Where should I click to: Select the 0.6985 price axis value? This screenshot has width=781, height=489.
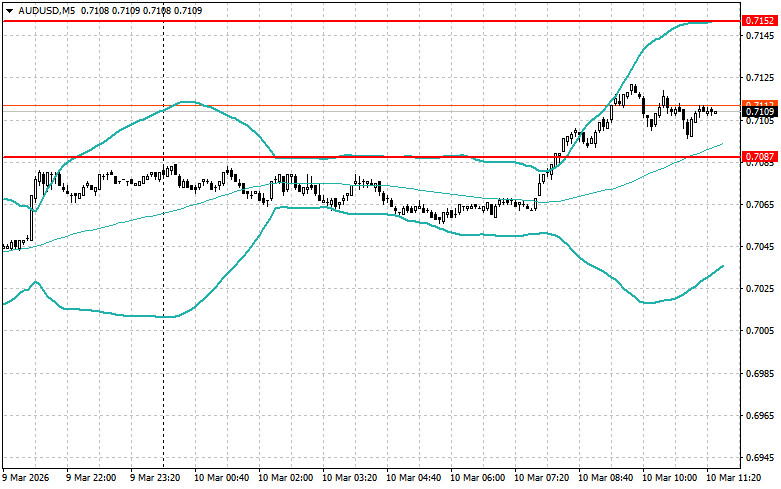(760, 373)
